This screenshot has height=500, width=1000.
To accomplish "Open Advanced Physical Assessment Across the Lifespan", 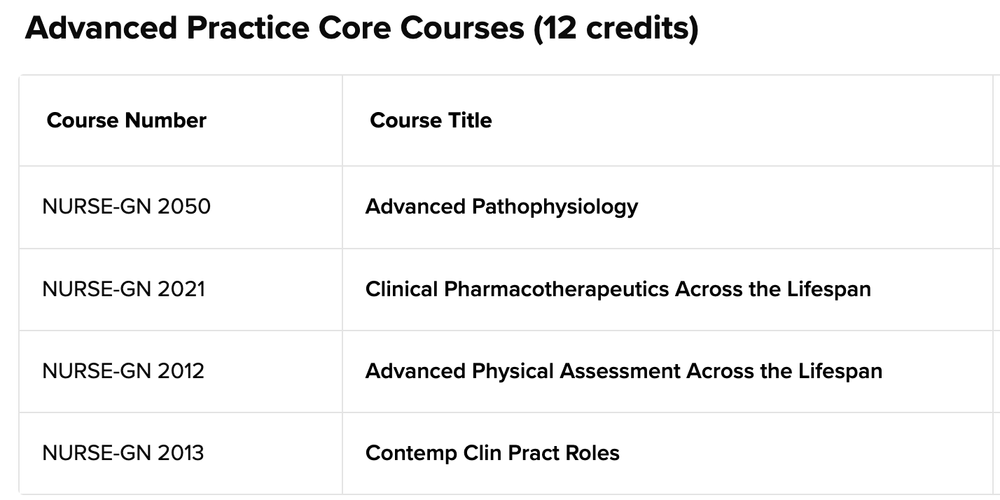I will click(624, 371).
